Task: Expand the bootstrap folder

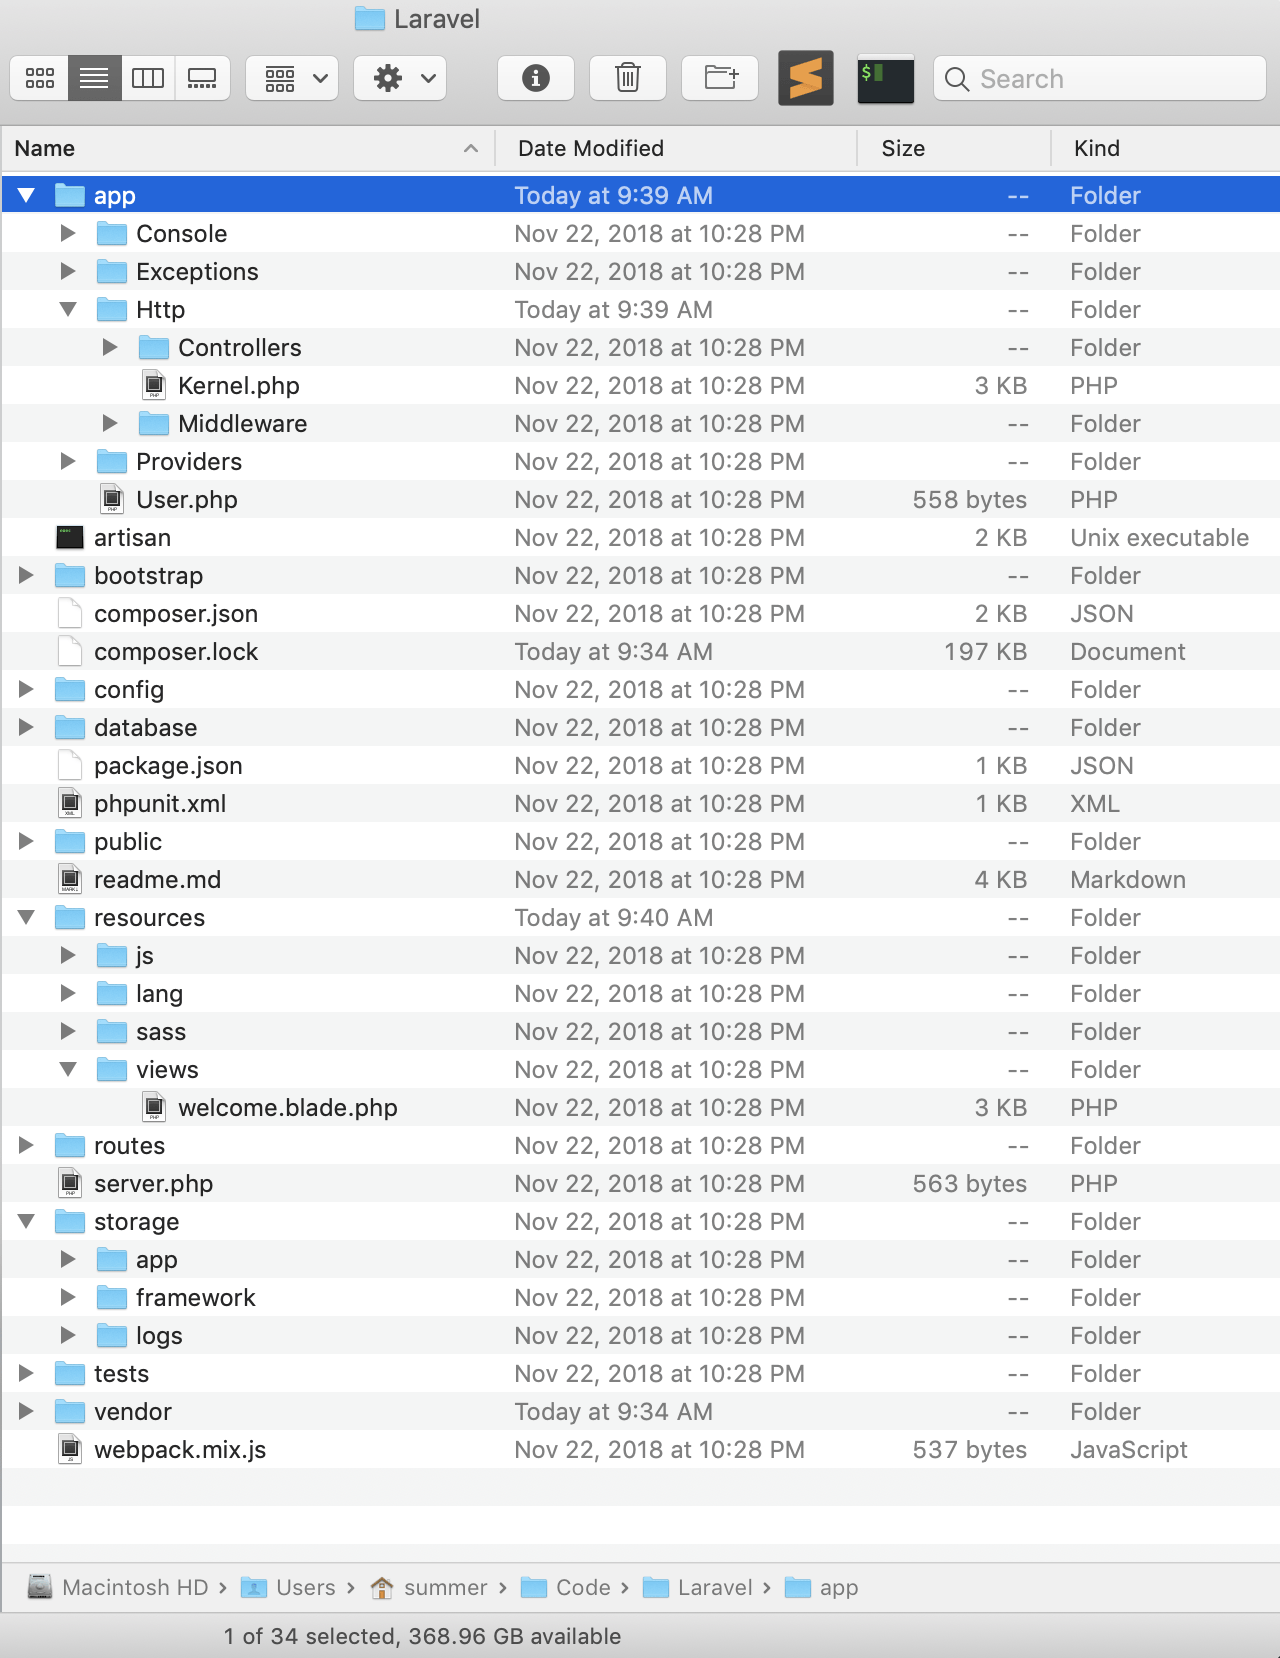Action: [27, 575]
